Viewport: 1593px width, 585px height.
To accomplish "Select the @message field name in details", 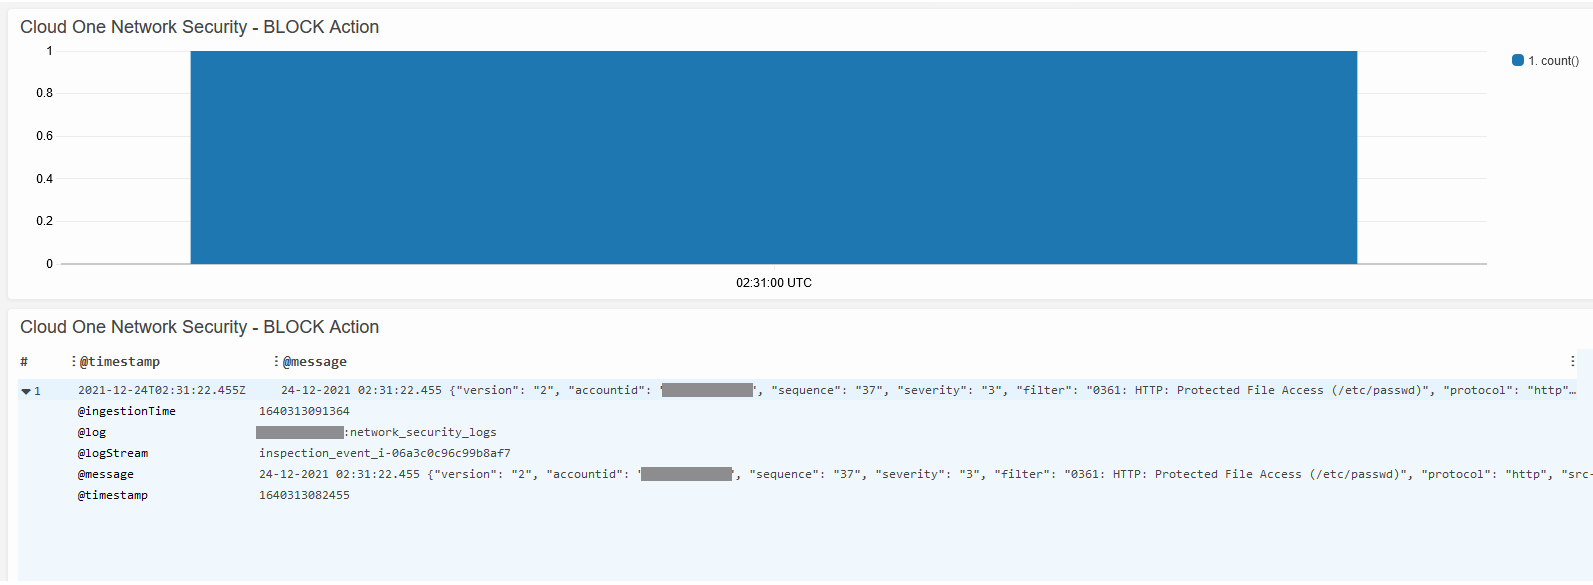I will point(106,474).
